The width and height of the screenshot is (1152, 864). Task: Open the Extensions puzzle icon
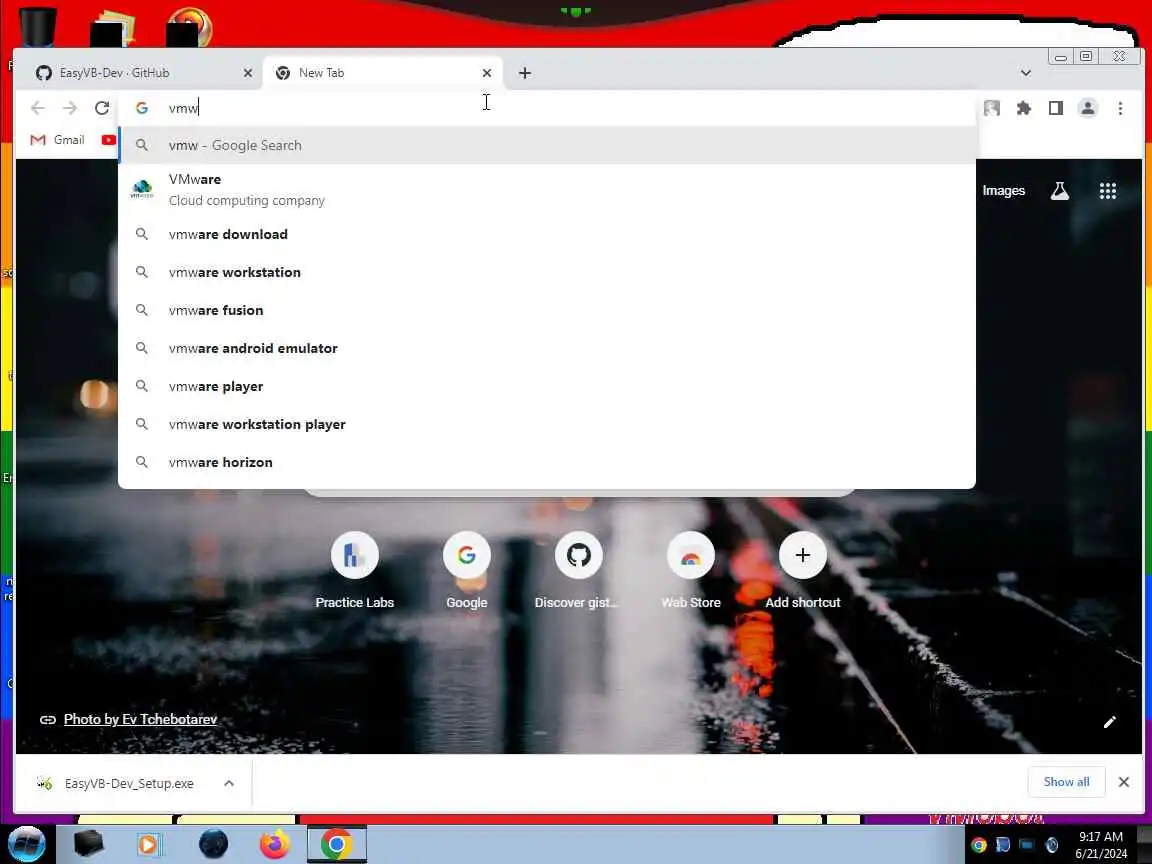(1023, 108)
